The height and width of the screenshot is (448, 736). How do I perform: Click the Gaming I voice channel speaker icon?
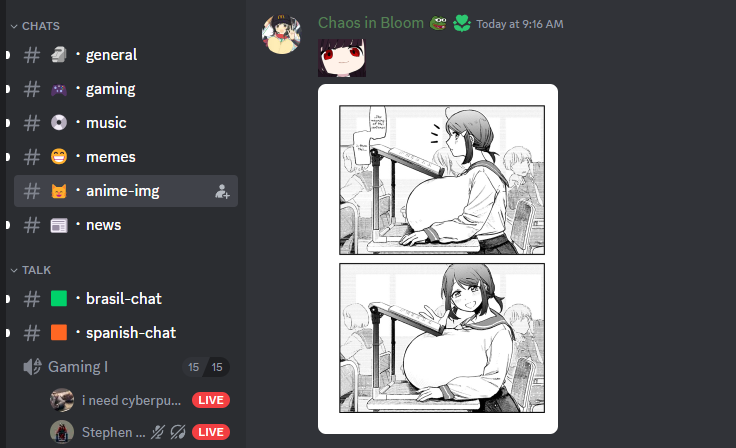(32, 367)
